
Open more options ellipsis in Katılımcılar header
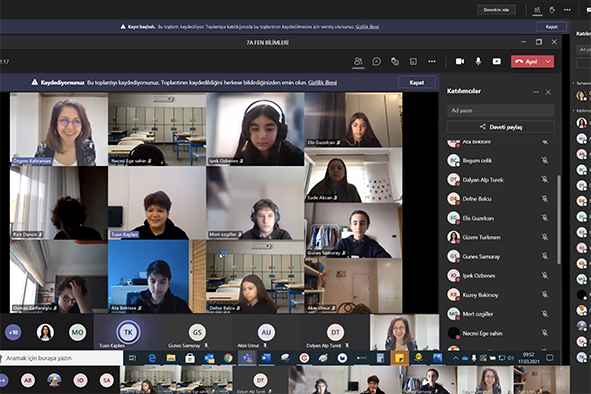[536, 92]
